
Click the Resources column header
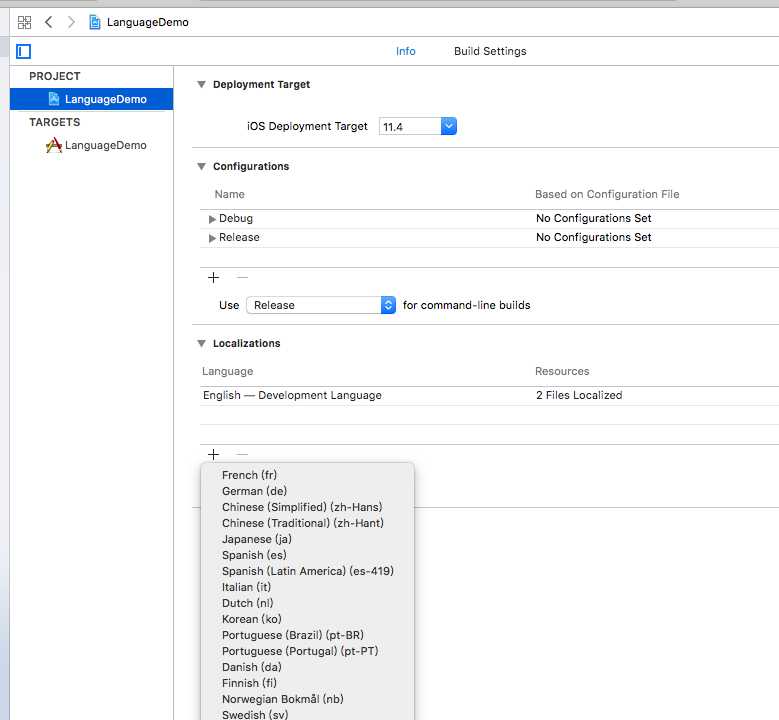point(562,371)
